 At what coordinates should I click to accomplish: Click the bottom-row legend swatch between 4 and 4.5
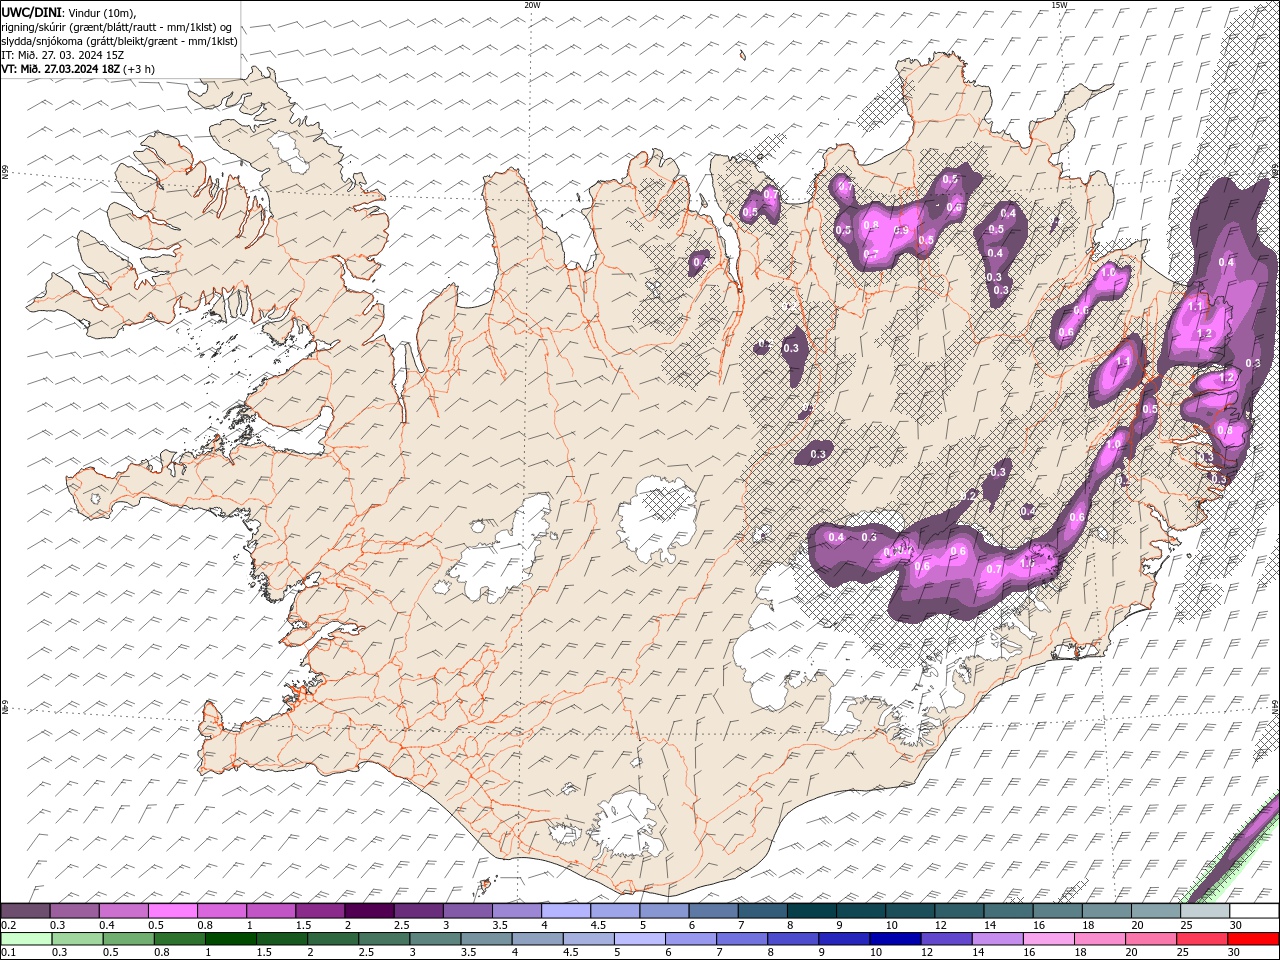click(537, 939)
